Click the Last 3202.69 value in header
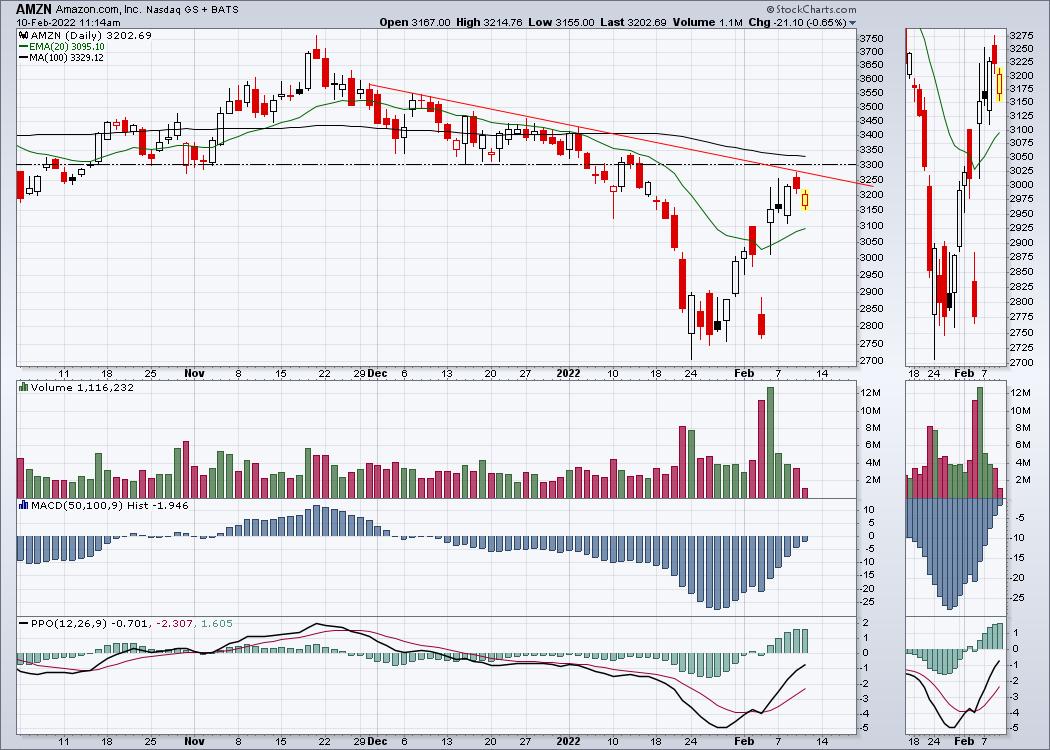 [x=633, y=22]
